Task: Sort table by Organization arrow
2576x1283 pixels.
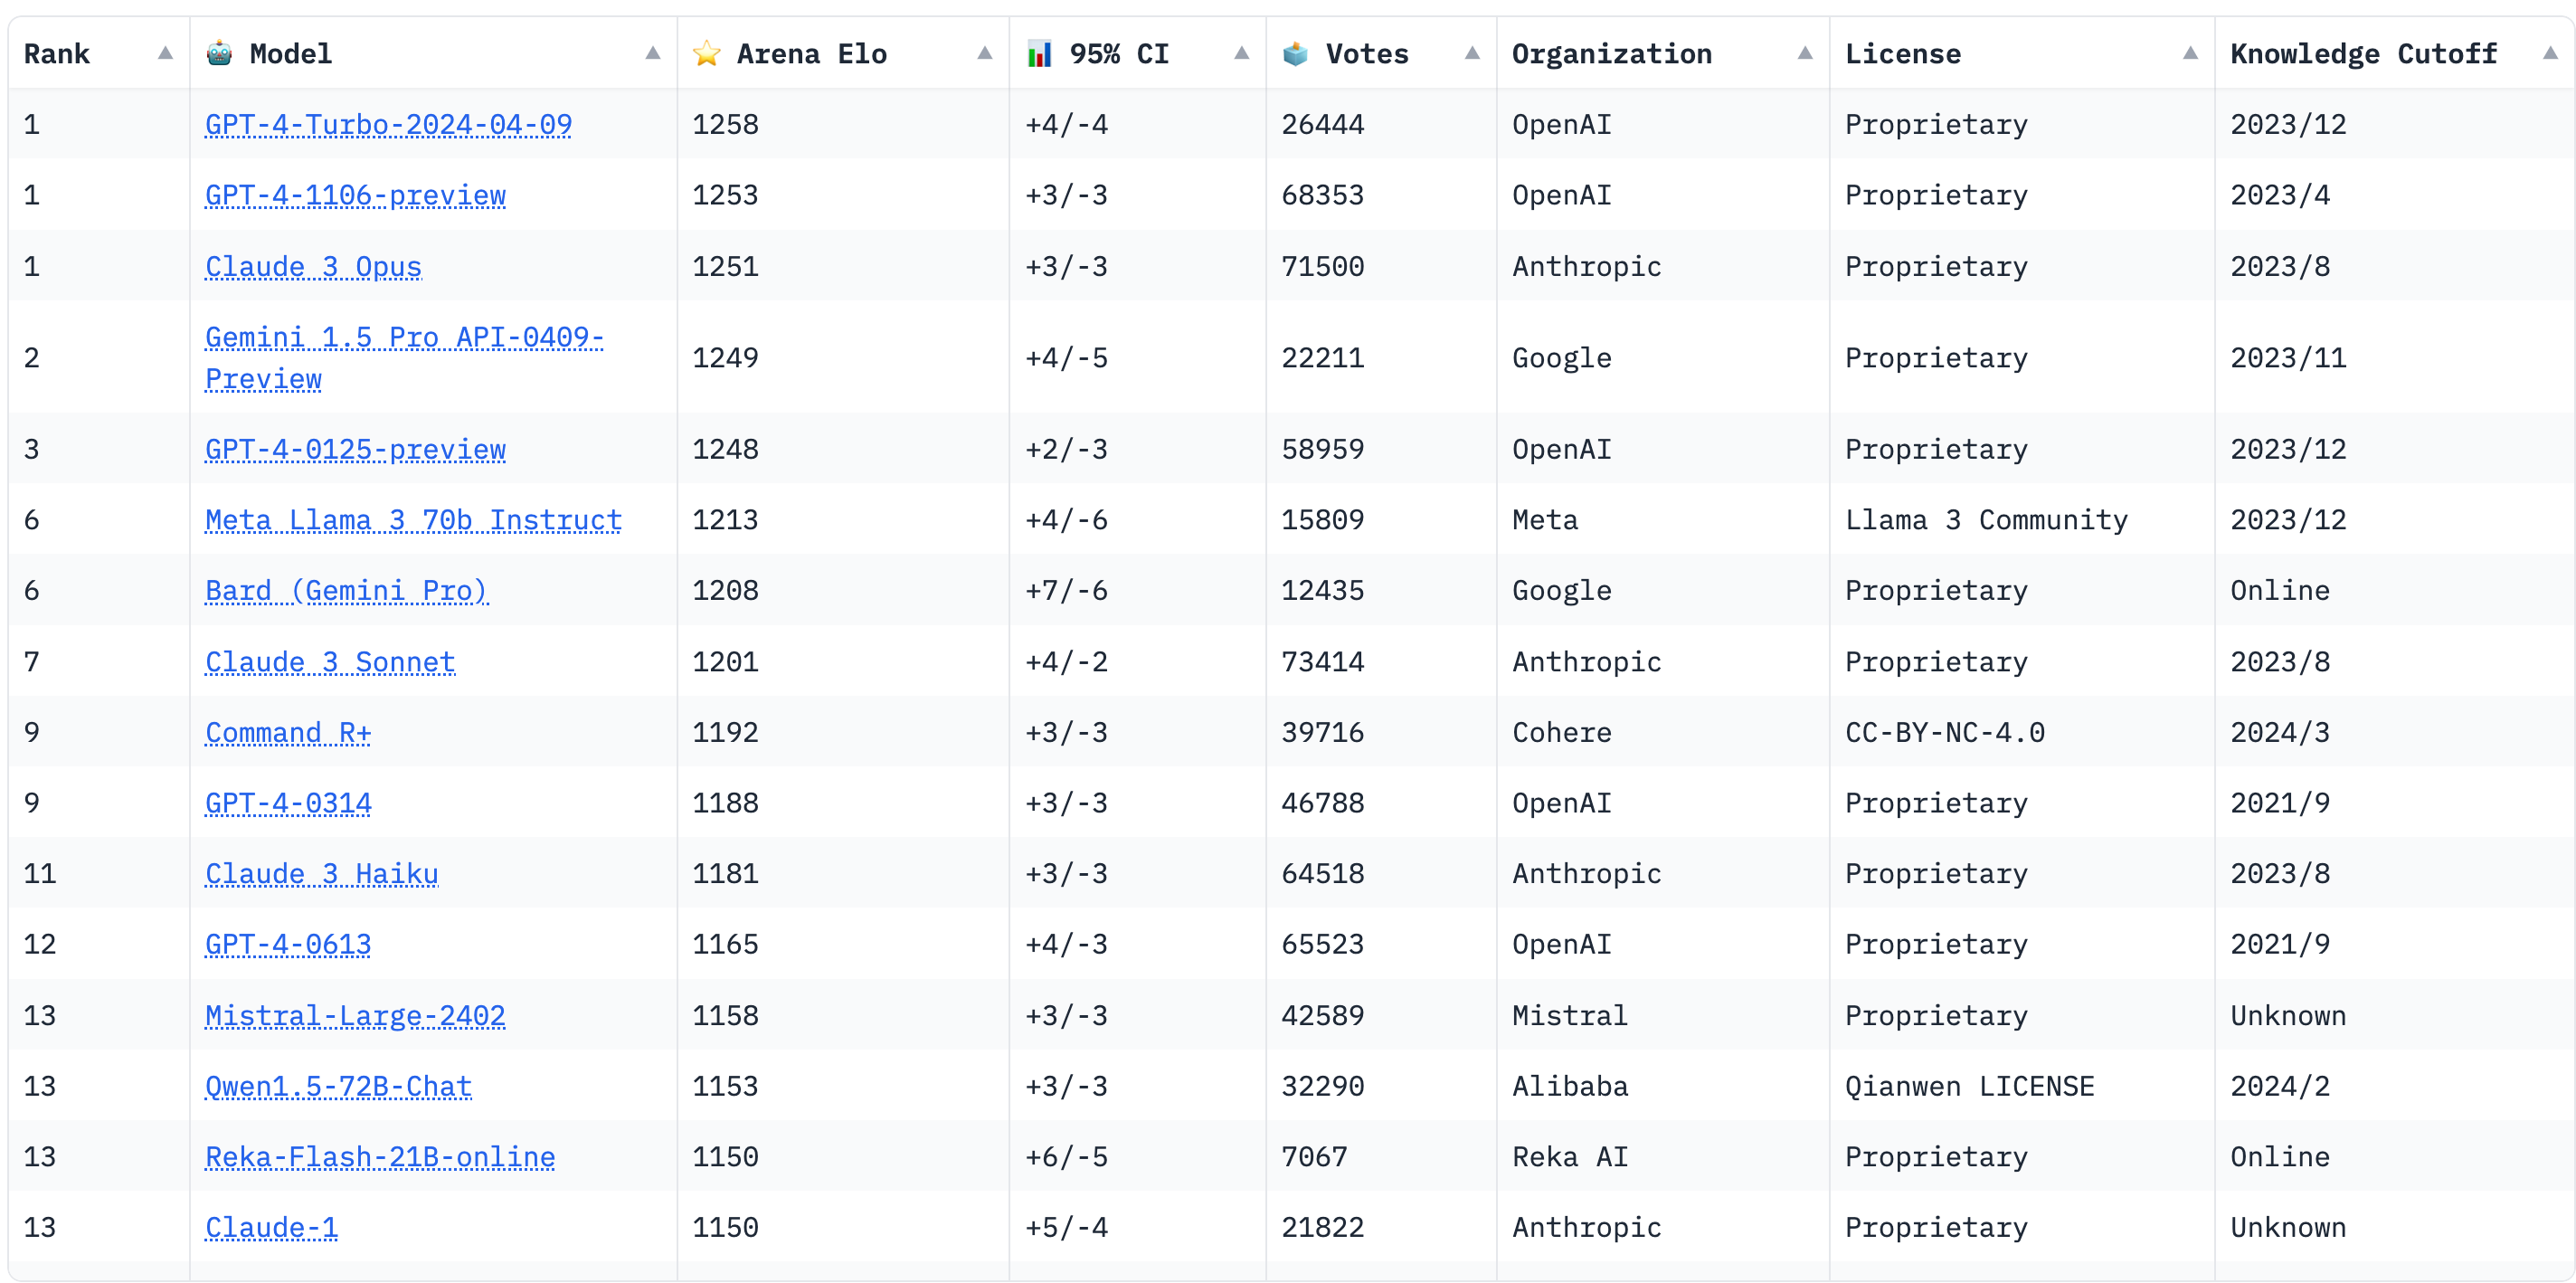Action: (x=1804, y=53)
